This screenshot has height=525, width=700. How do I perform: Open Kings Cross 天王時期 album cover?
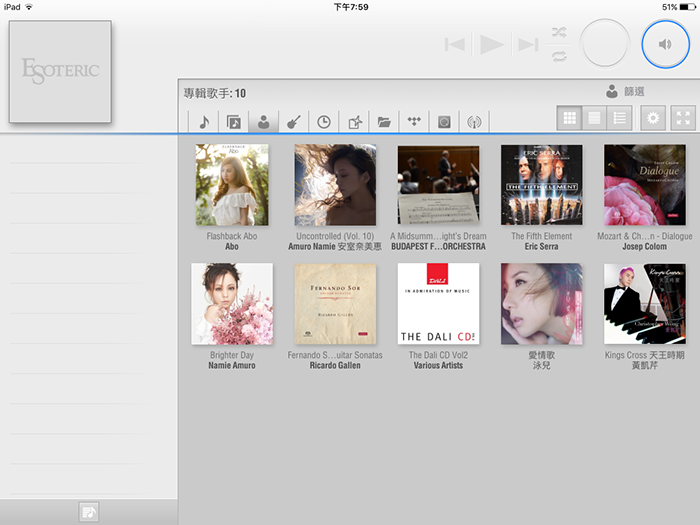click(645, 304)
